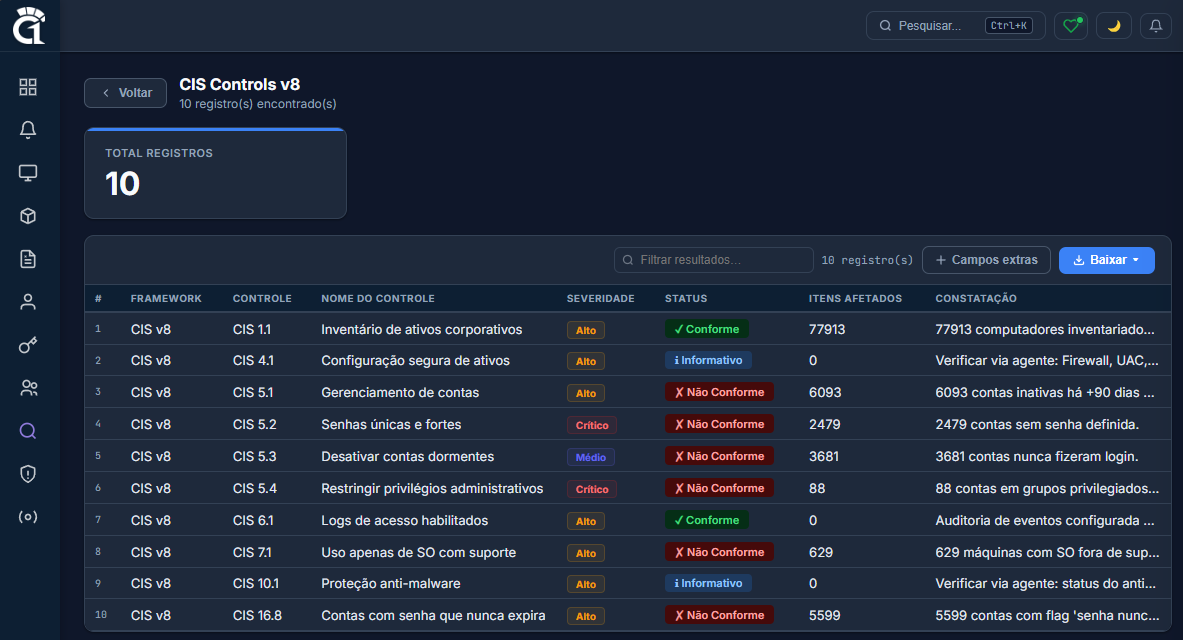Open the single user icon in sidebar
The width and height of the screenshot is (1183, 640).
(28, 302)
